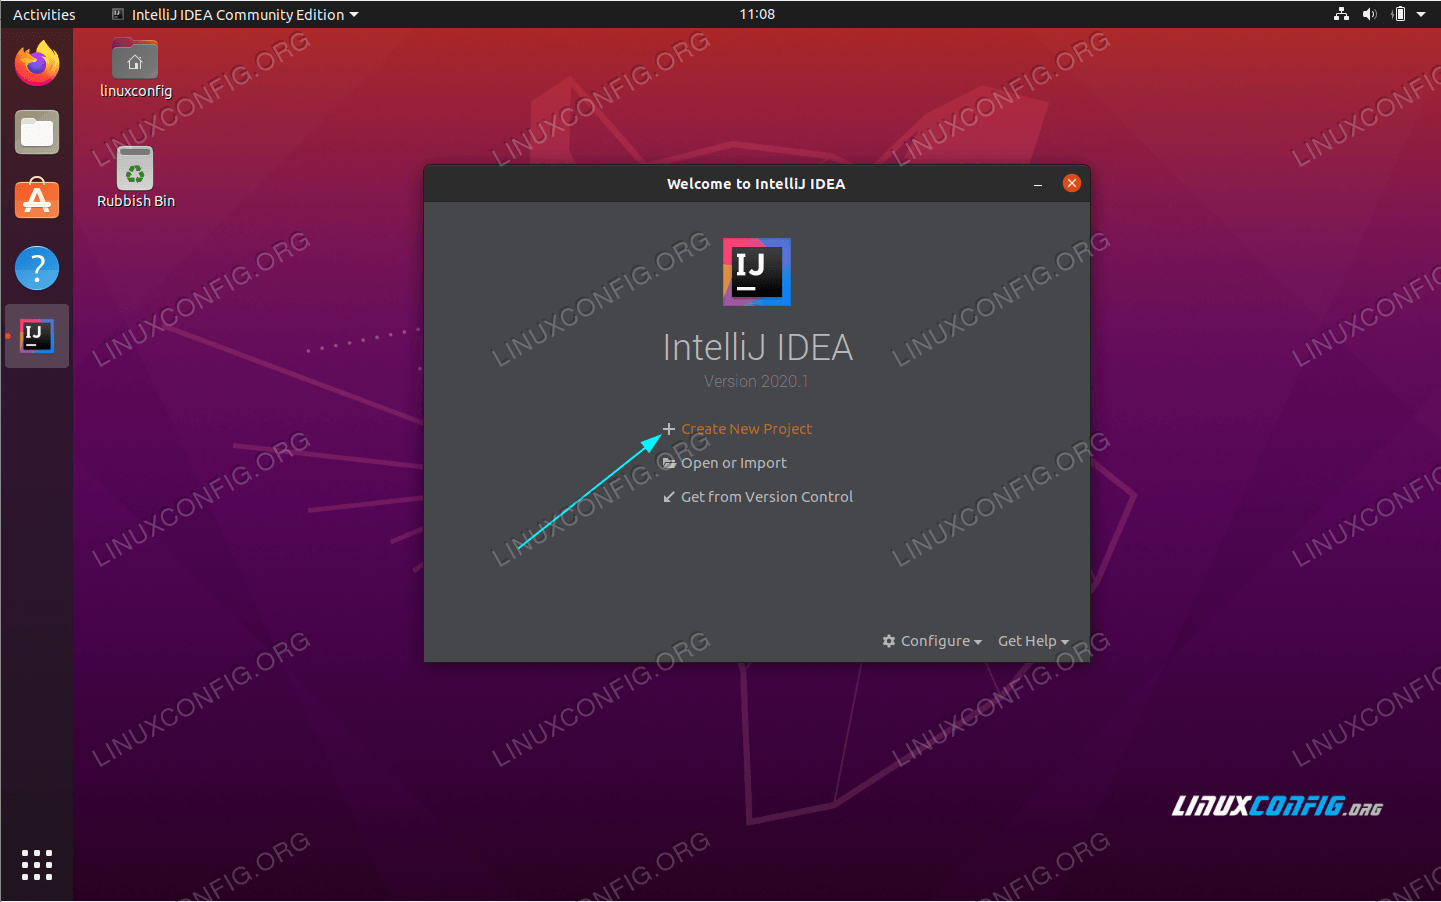Screen dimensions: 1441x902
Task: Open the system menu arrow in top bar
Action: [x=1421, y=14]
